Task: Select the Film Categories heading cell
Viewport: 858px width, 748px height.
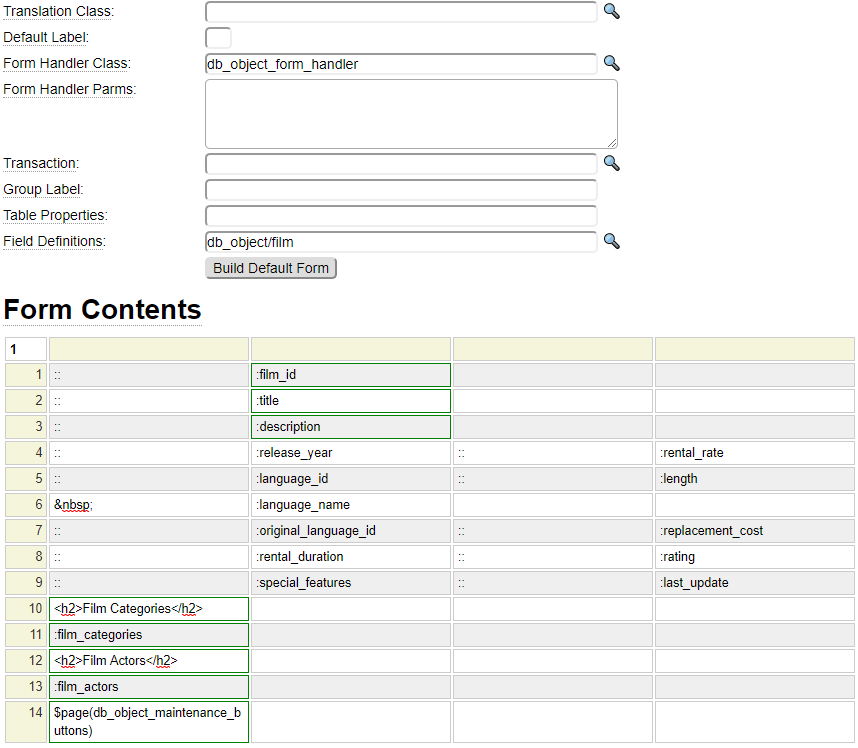Action: (x=148, y=609)
